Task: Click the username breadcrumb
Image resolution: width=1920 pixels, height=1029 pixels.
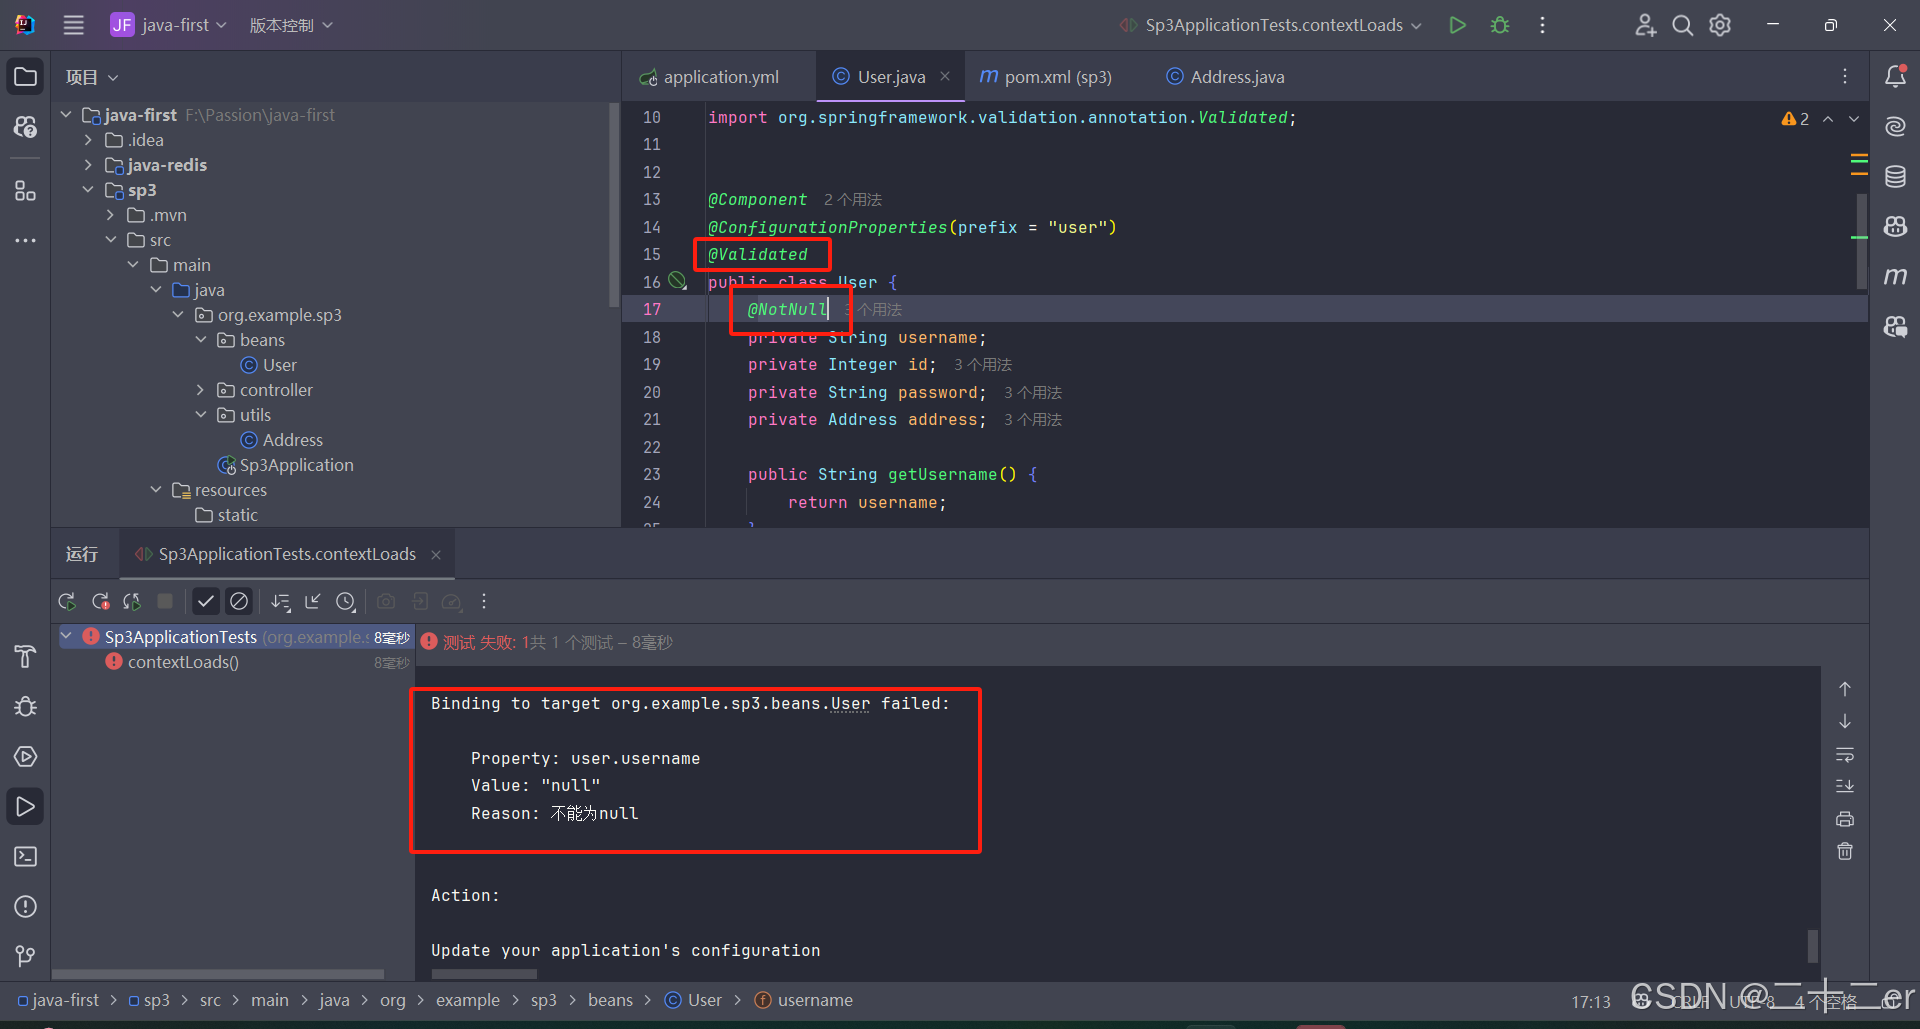Action: tap(804, 1000)
